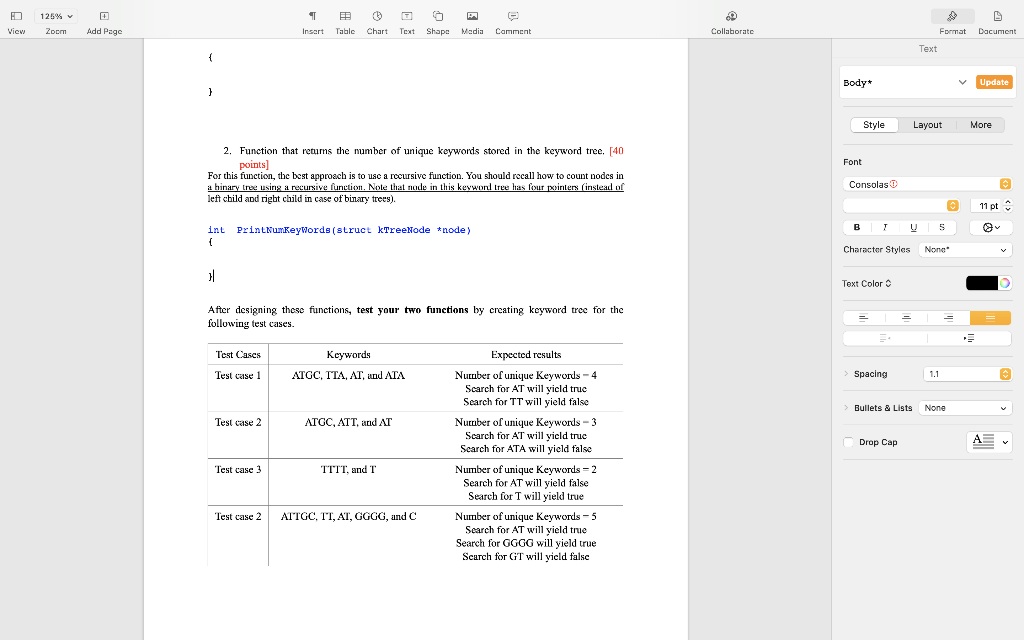
Task: Switch to the Layout tab
Action: 927,124
